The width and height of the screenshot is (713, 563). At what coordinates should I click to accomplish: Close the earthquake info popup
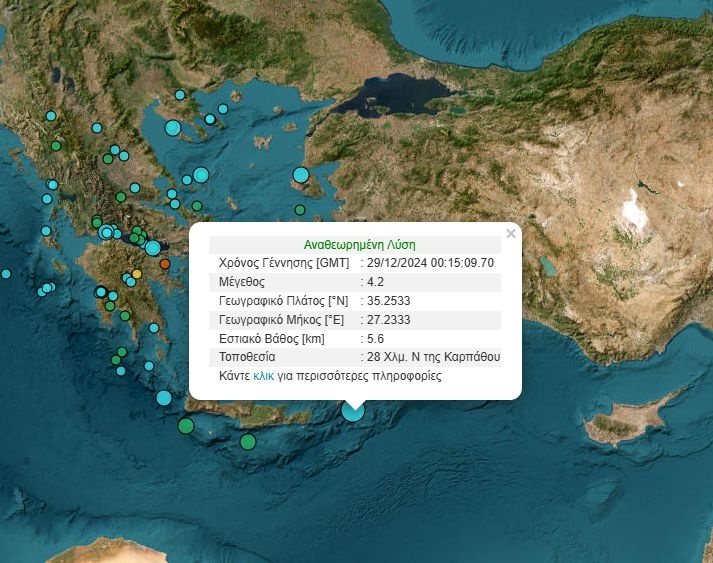point(511,234)
